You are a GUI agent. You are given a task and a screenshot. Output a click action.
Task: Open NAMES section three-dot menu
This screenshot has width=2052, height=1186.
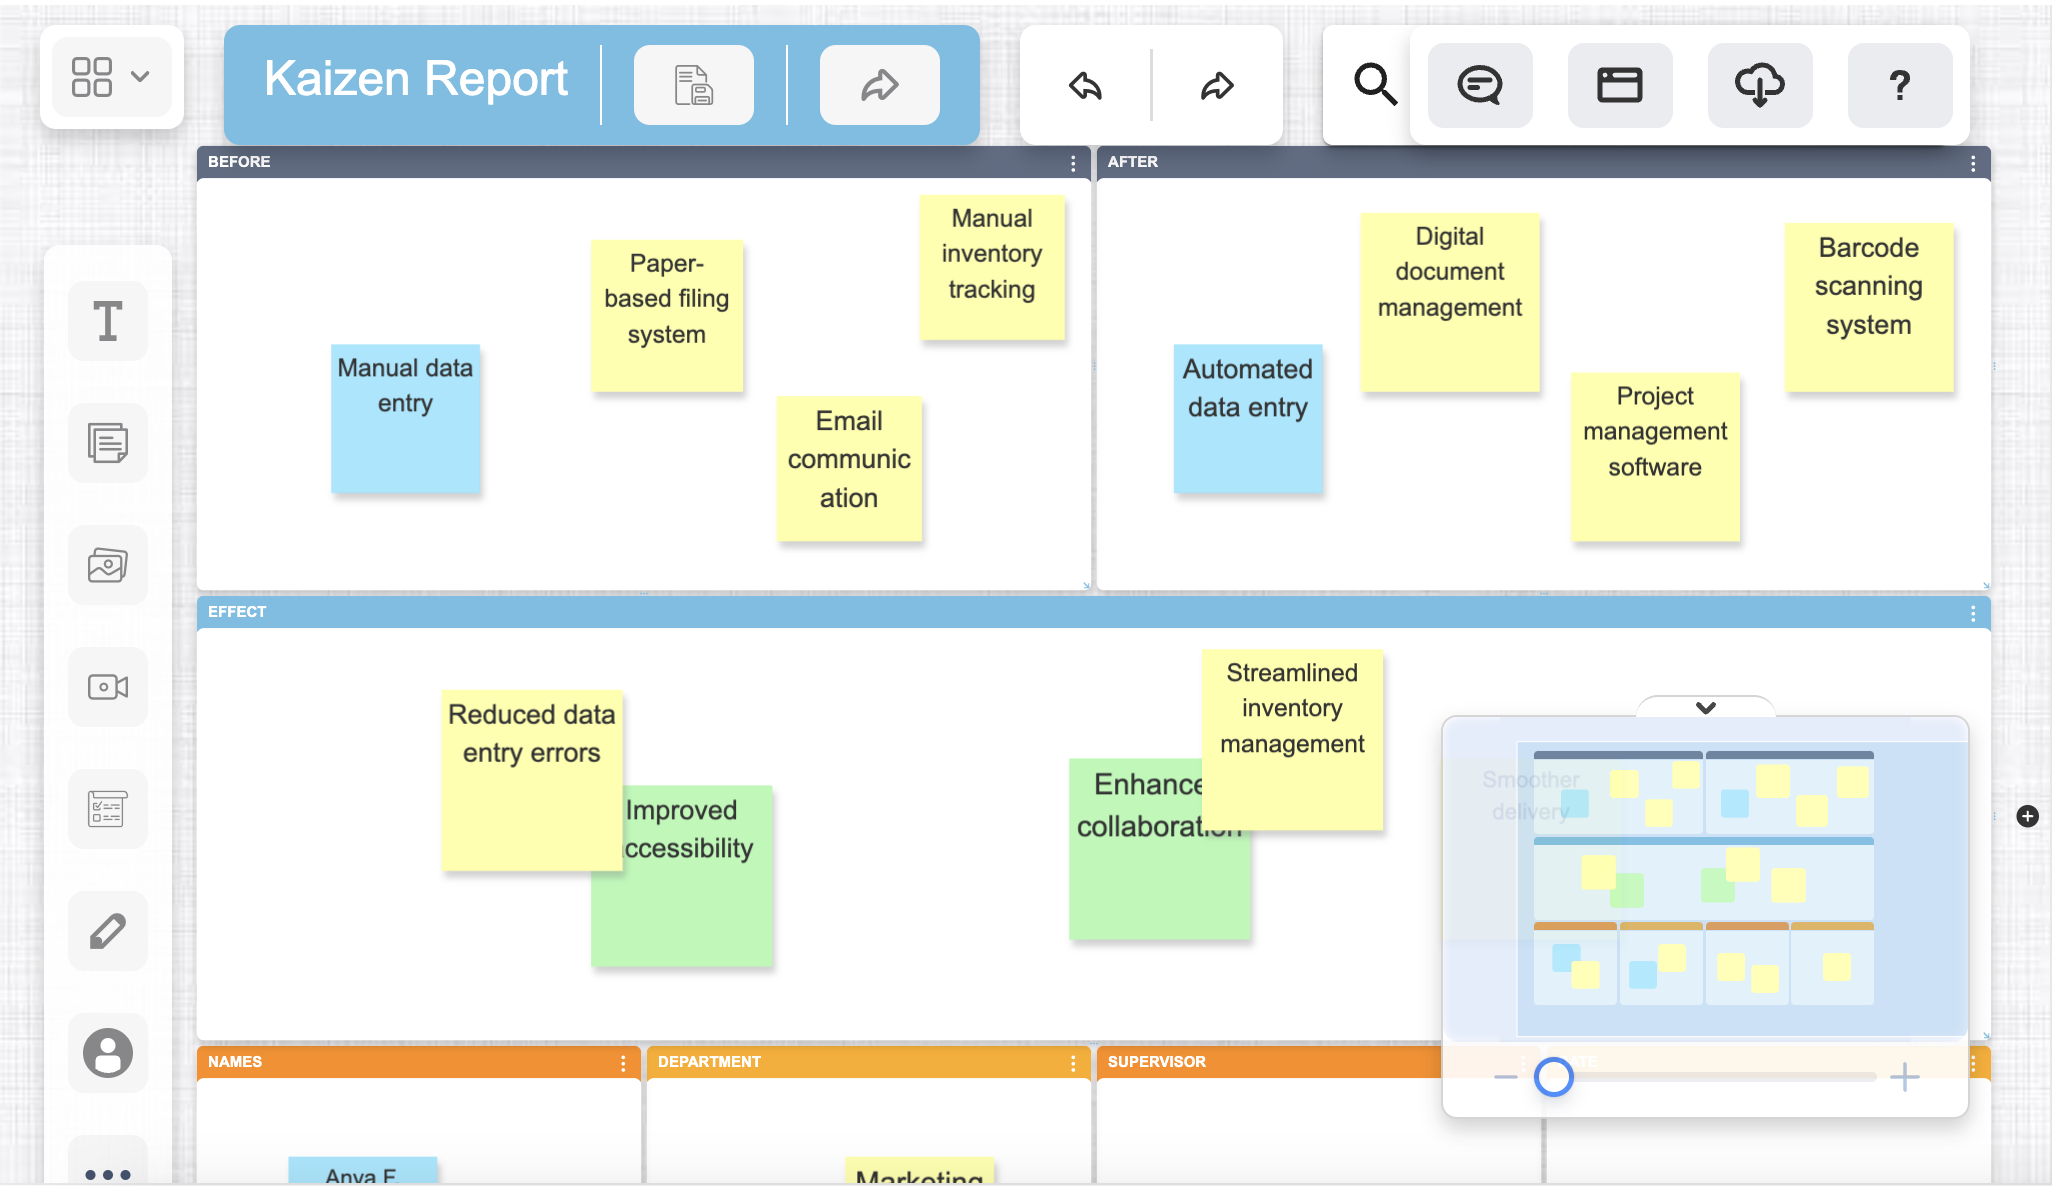click(623, 1063)
